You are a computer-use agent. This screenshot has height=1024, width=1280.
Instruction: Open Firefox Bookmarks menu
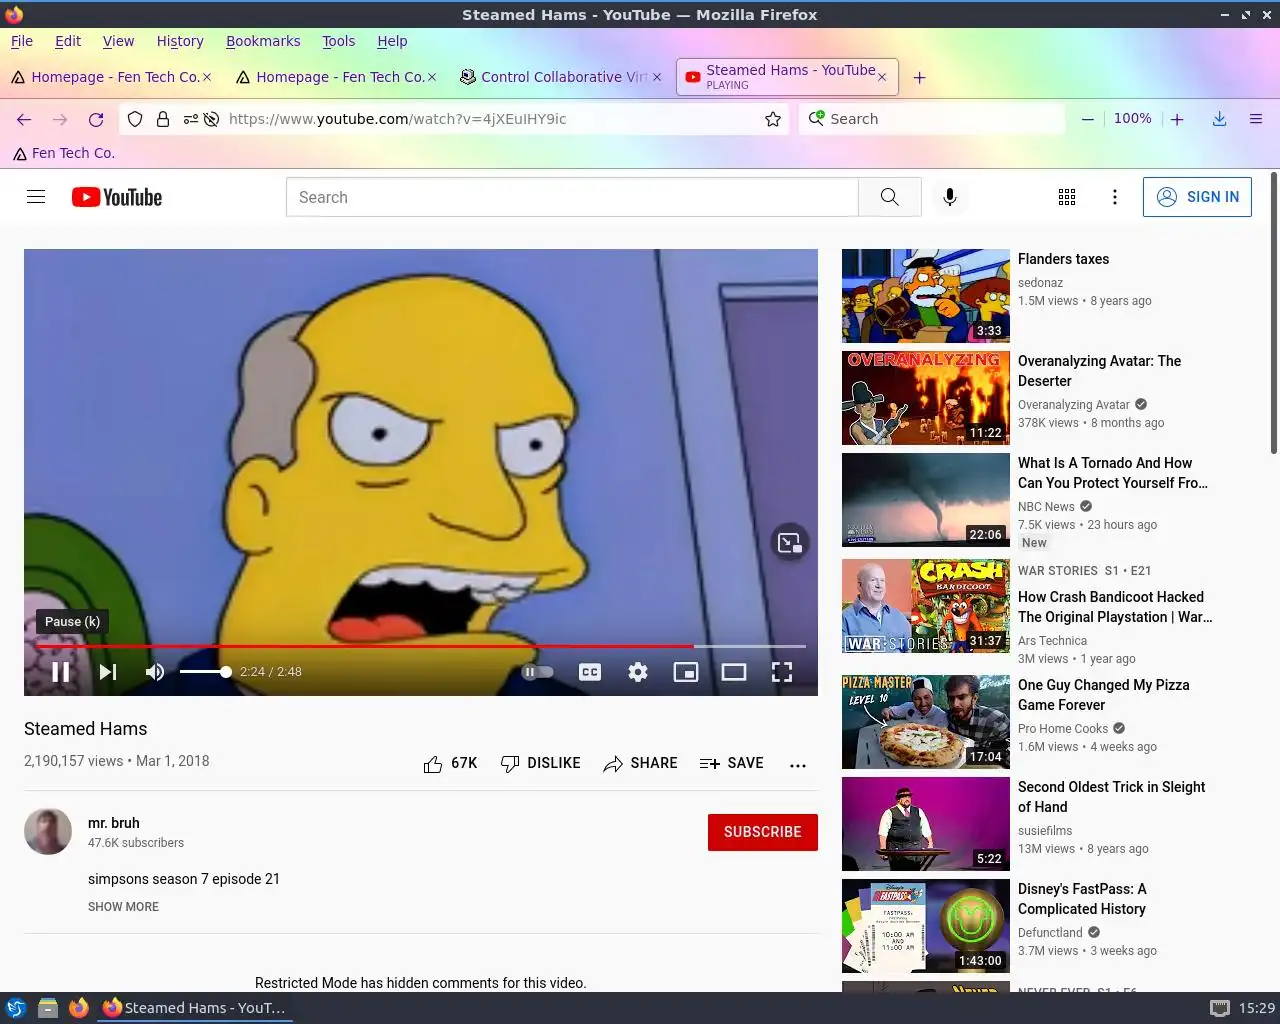(263, 41)
